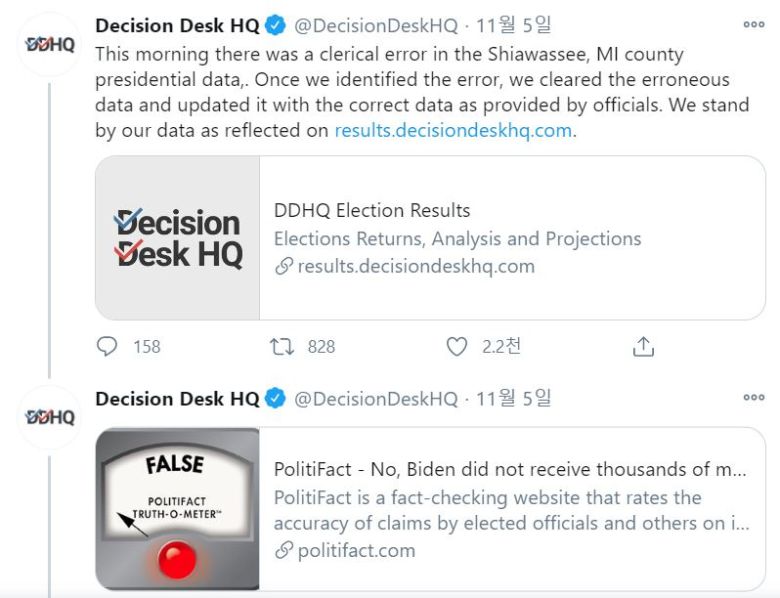Viewport: 780px width, 598px height.
Task: Open results.decisiondeskhq.com link in tweet text
Action: 453,130
